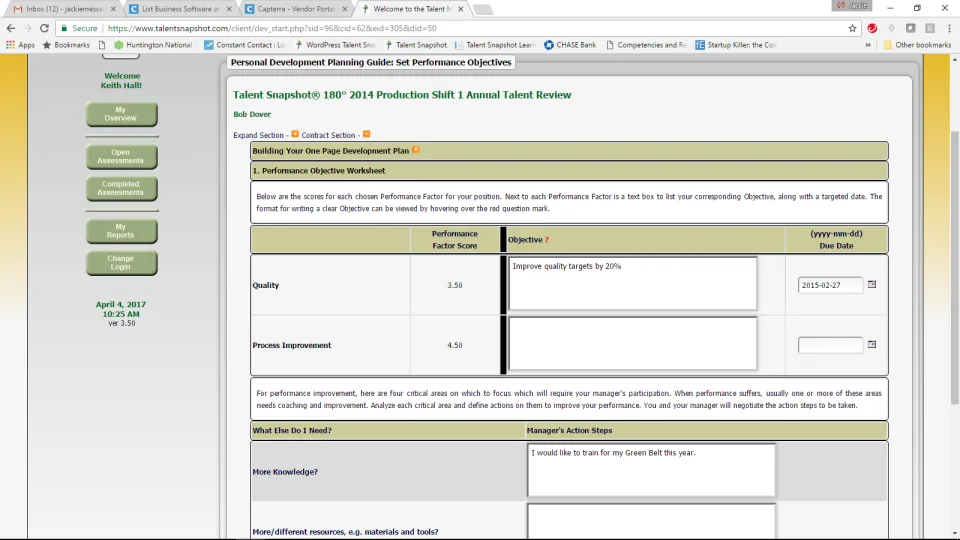The height and width of the screenshot is (540, 960).
Task: Click the employee name Bob Dover
Action: 252,114
